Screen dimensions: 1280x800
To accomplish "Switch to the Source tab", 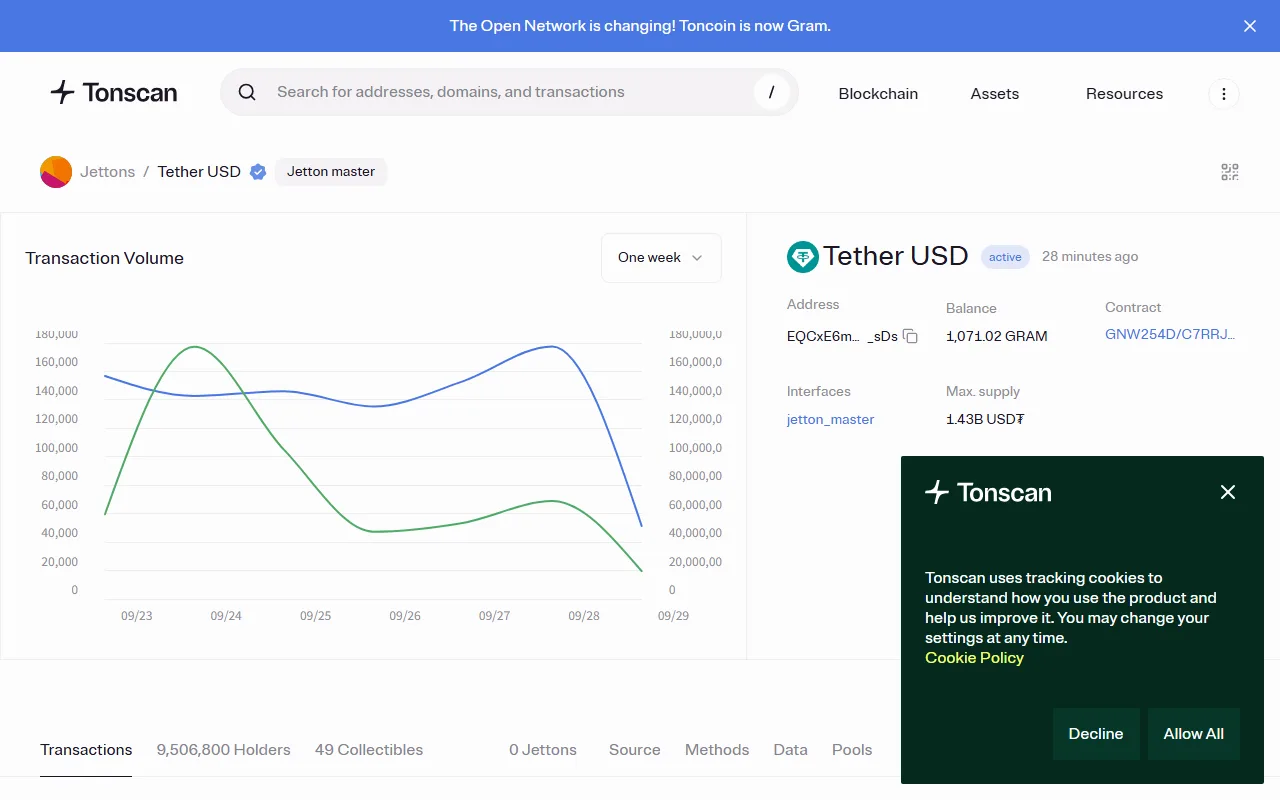I will coord(635,750).
